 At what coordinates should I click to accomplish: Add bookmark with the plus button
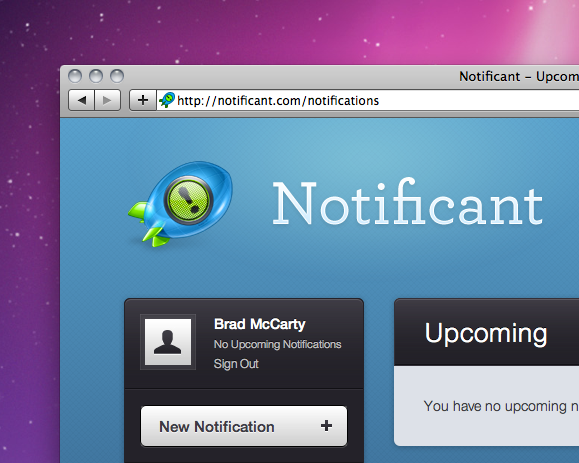[143, 100]
